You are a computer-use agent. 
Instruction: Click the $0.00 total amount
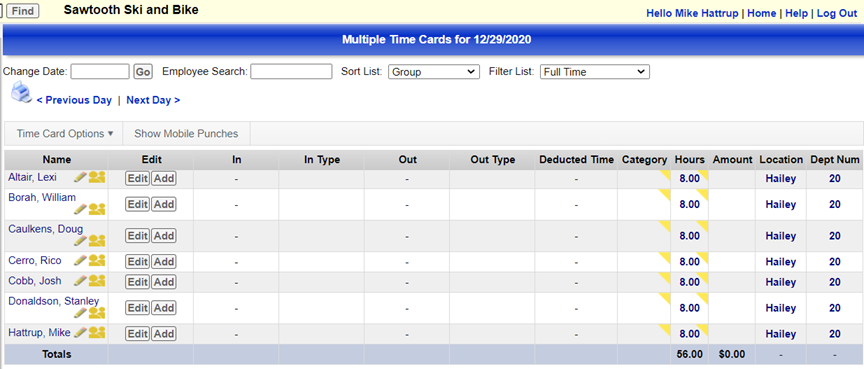(732, 354)
